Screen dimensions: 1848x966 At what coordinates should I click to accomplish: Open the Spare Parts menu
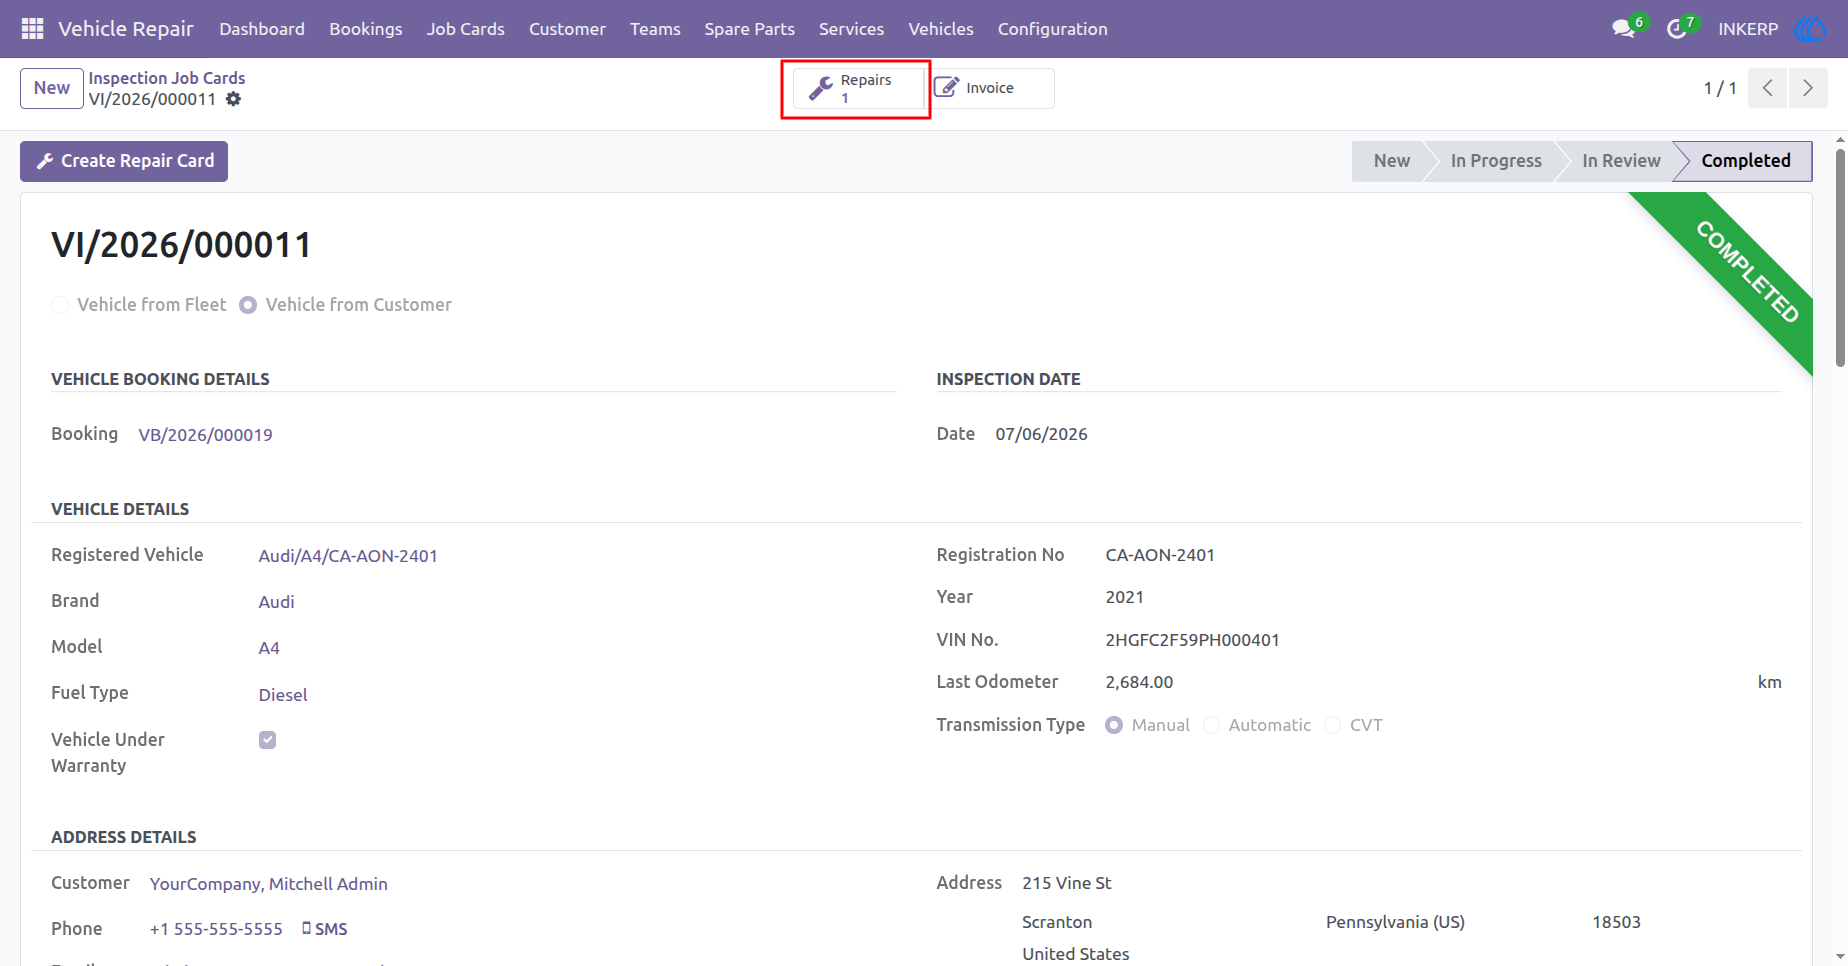[749, 29]
